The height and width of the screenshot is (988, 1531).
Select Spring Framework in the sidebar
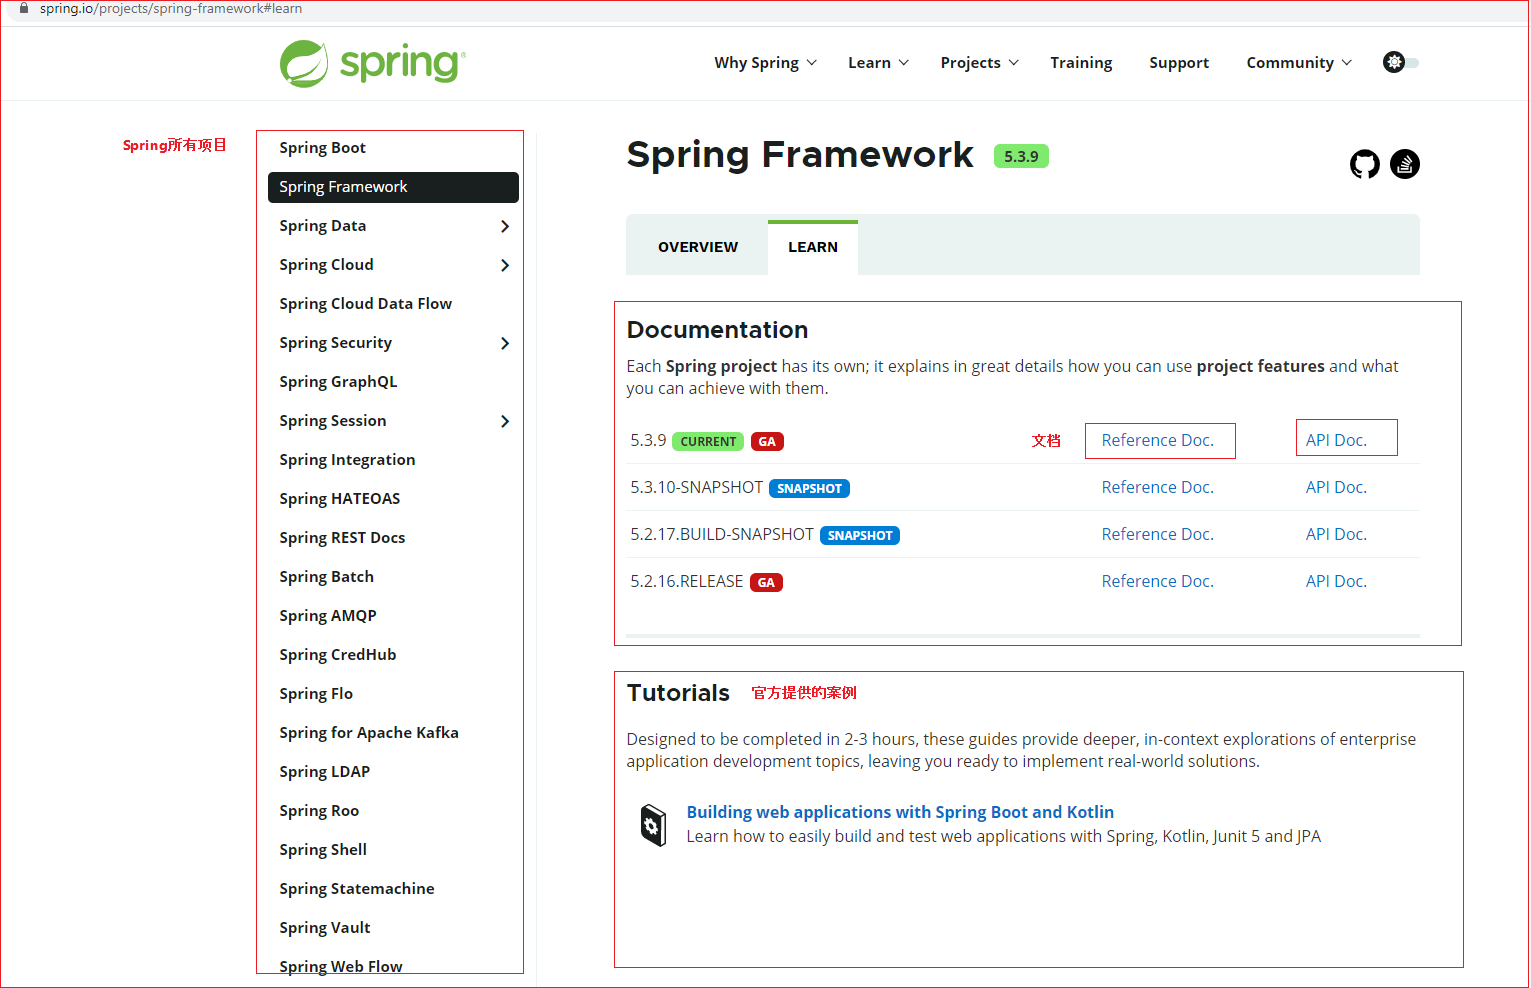(393, 187)
